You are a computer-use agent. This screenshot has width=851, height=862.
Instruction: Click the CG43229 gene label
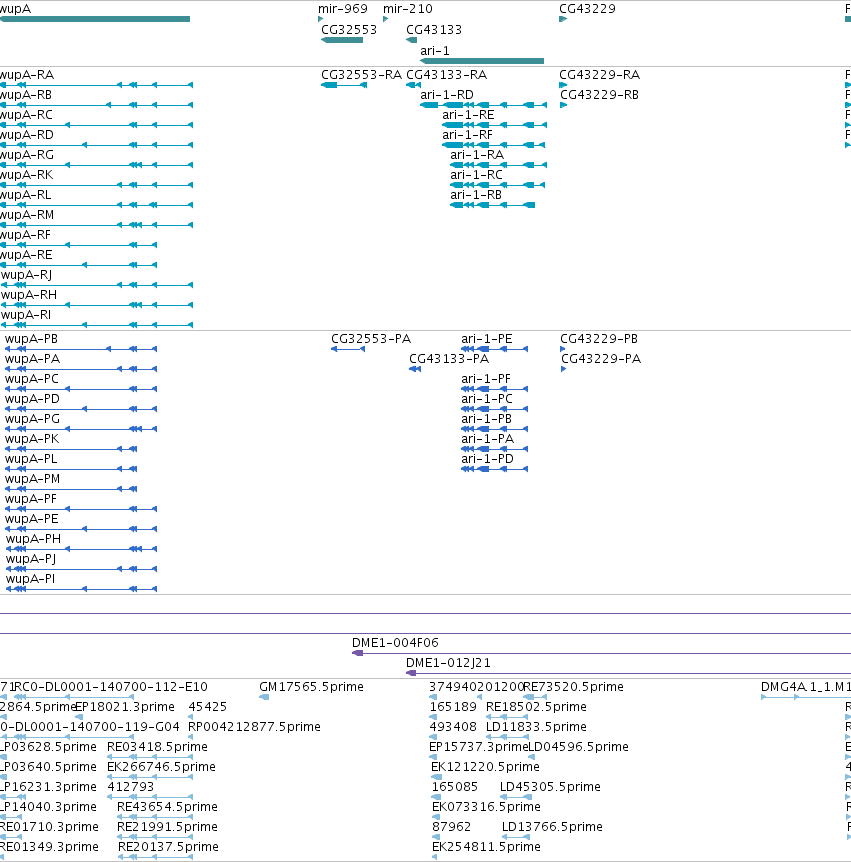[x=587, y=9]
